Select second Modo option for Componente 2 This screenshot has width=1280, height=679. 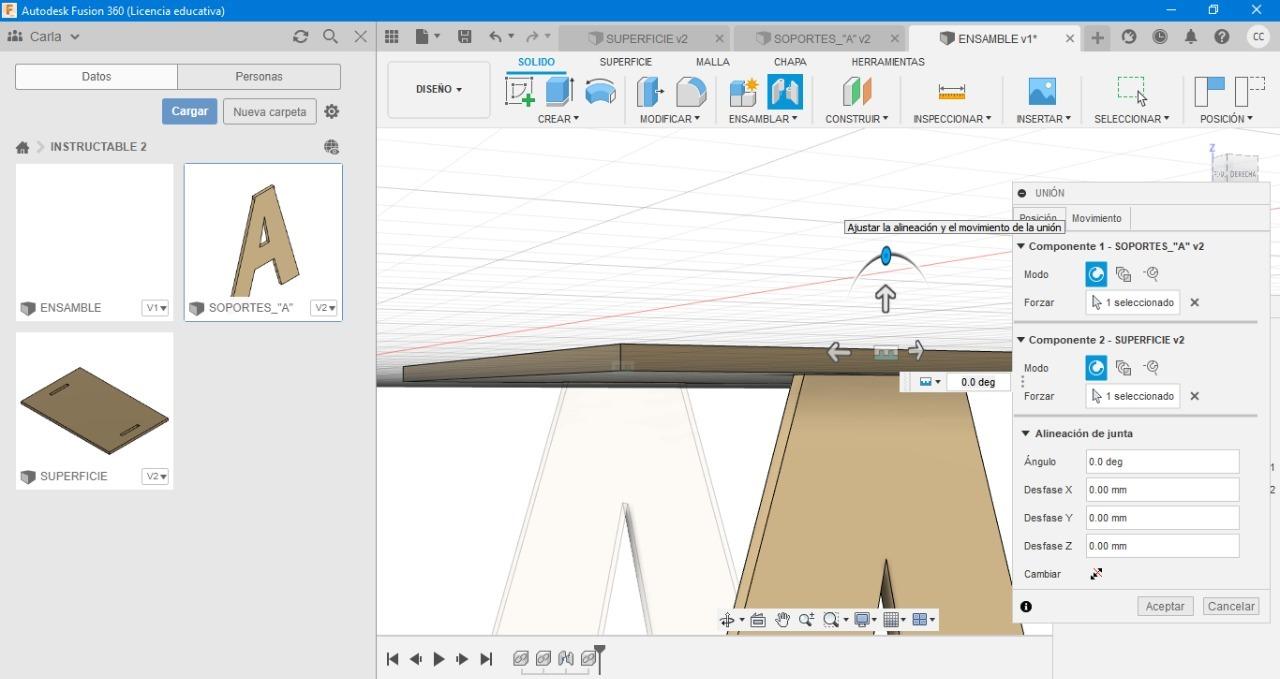pos(1123,368)
